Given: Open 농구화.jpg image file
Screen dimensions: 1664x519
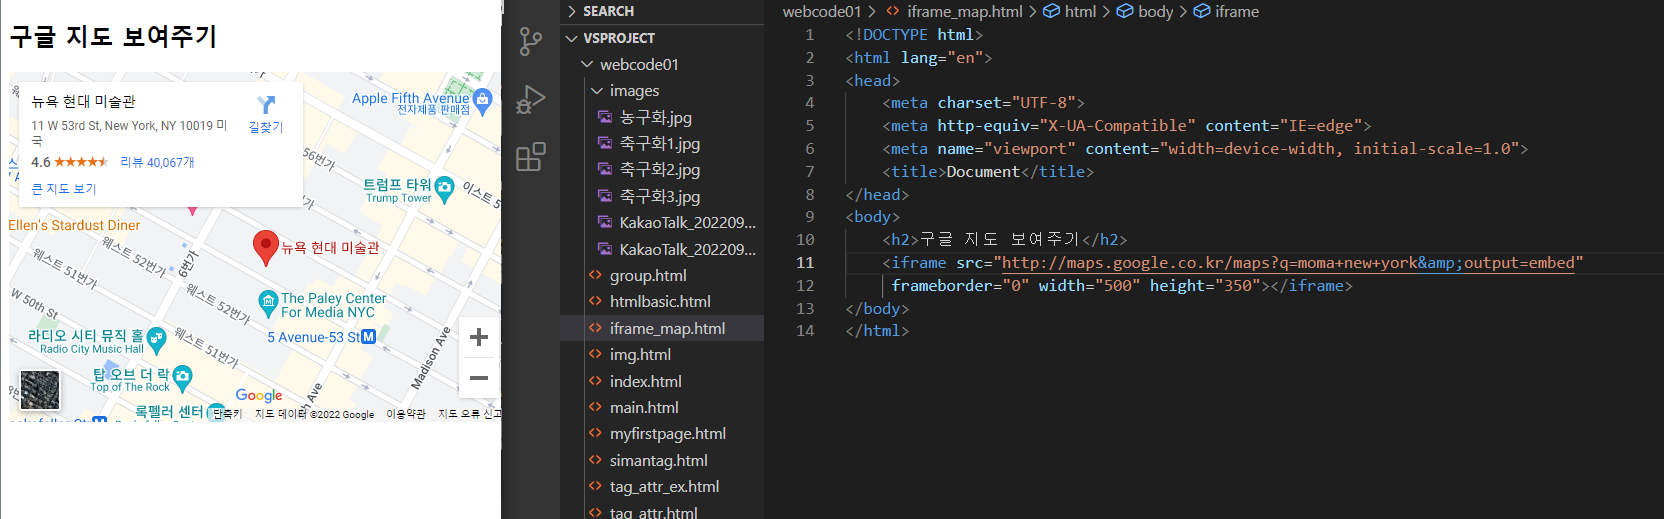Looking at the screenshot, I should coord(655,117).
